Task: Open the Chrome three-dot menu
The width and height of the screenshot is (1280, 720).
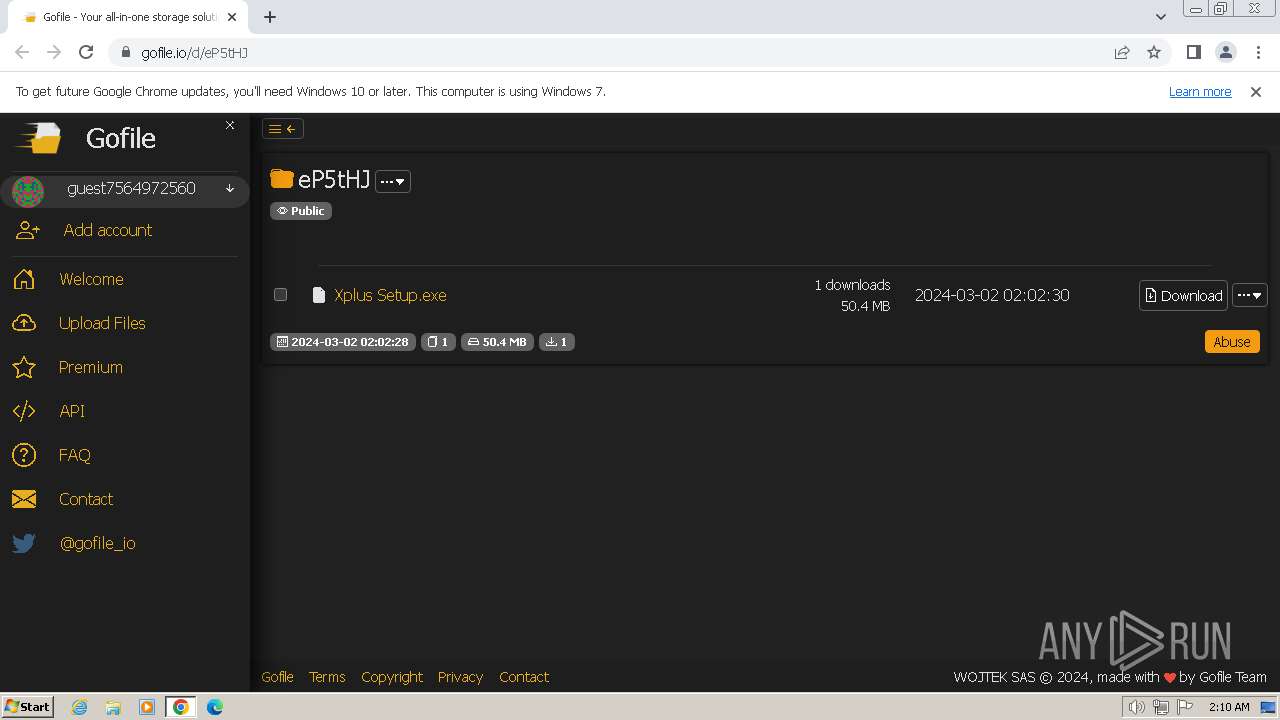Action: click(x=1258, y=52)
